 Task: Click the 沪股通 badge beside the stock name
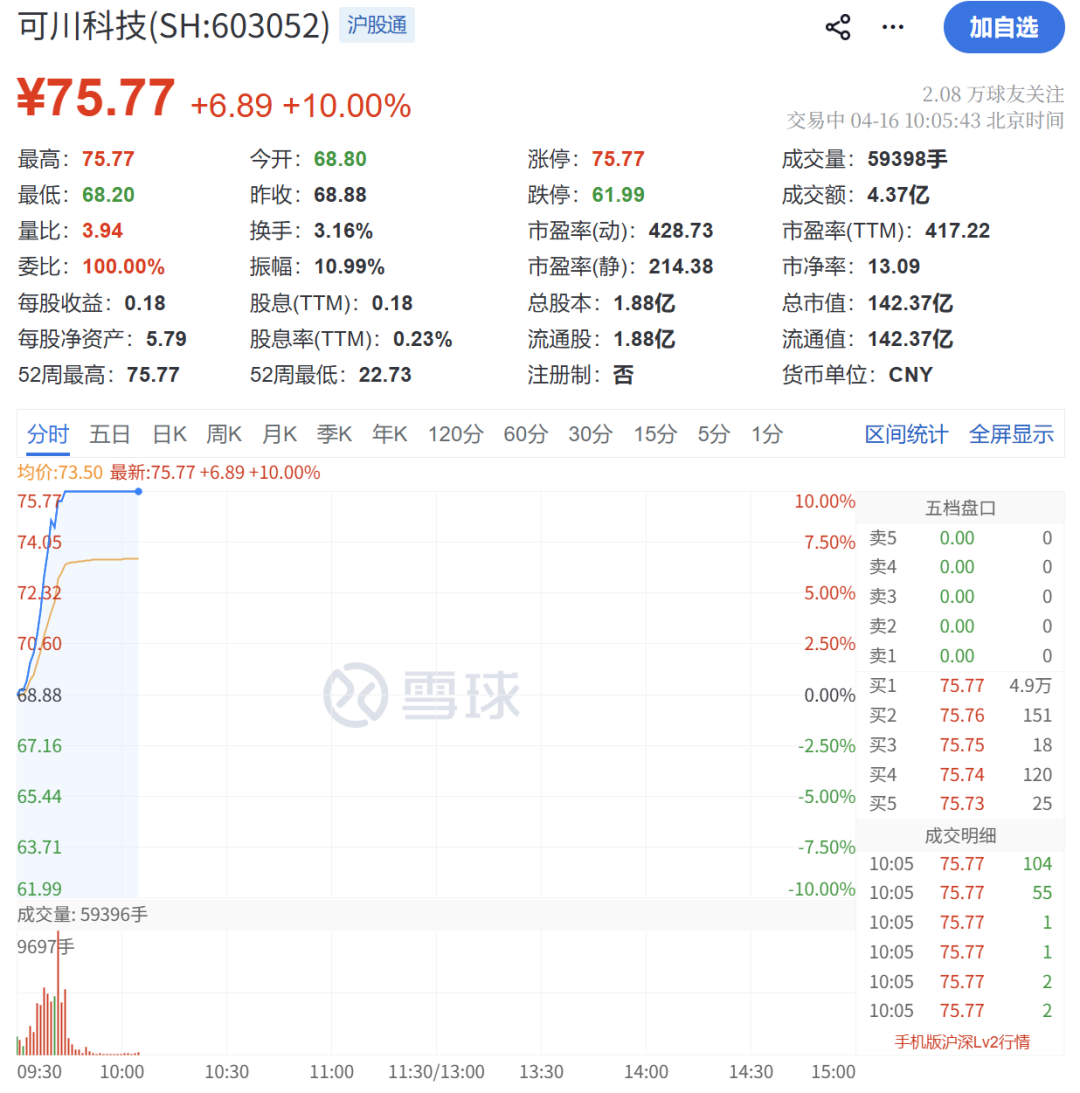coord(377,24)
